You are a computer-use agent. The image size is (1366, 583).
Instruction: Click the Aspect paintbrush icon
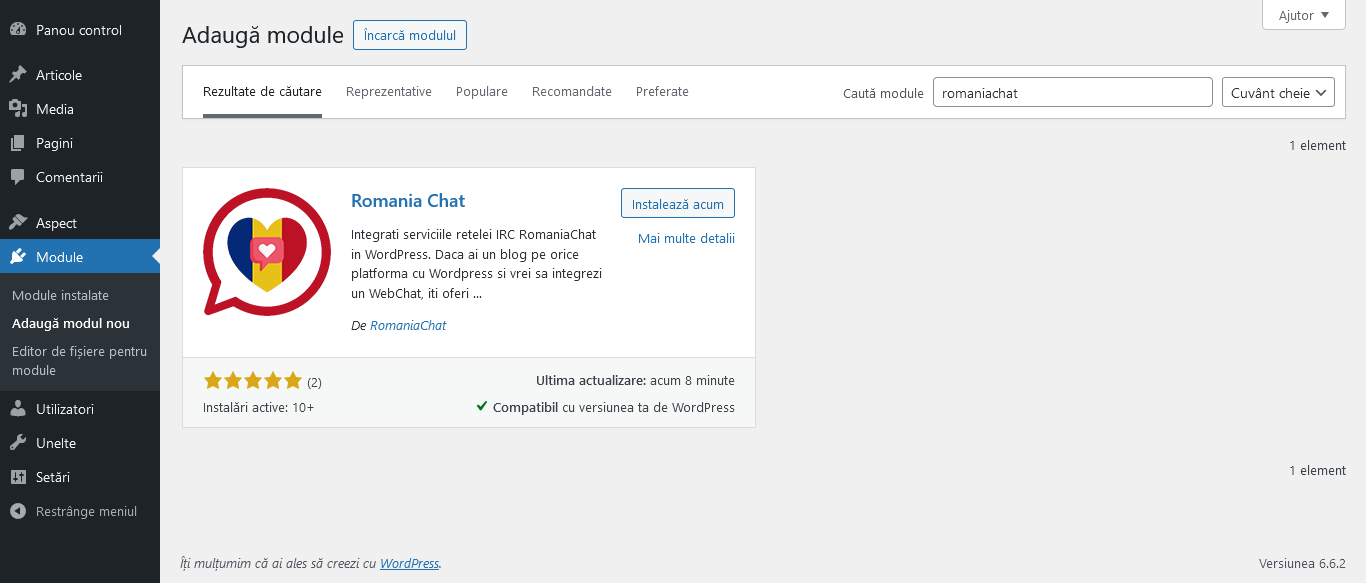click(x=18, y=223)
